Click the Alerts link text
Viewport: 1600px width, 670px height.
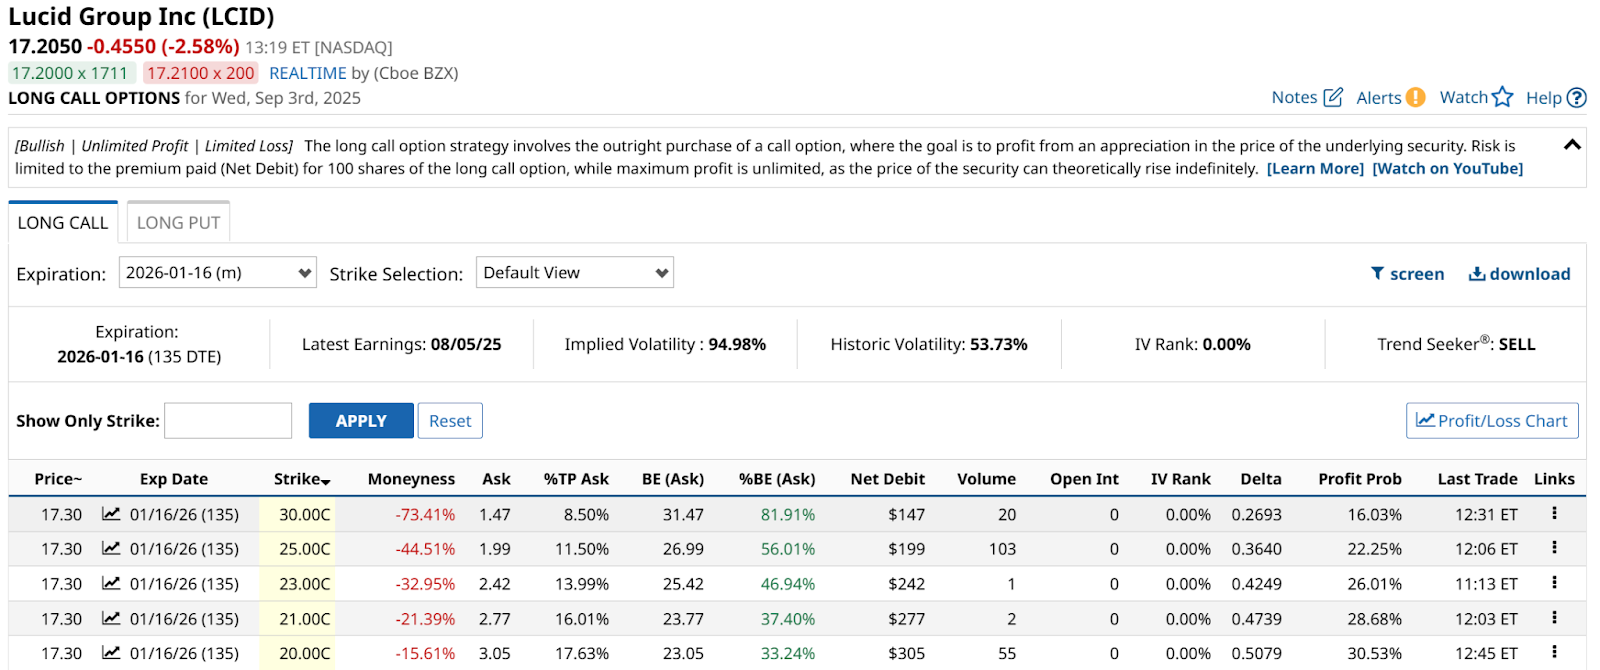1378,97
